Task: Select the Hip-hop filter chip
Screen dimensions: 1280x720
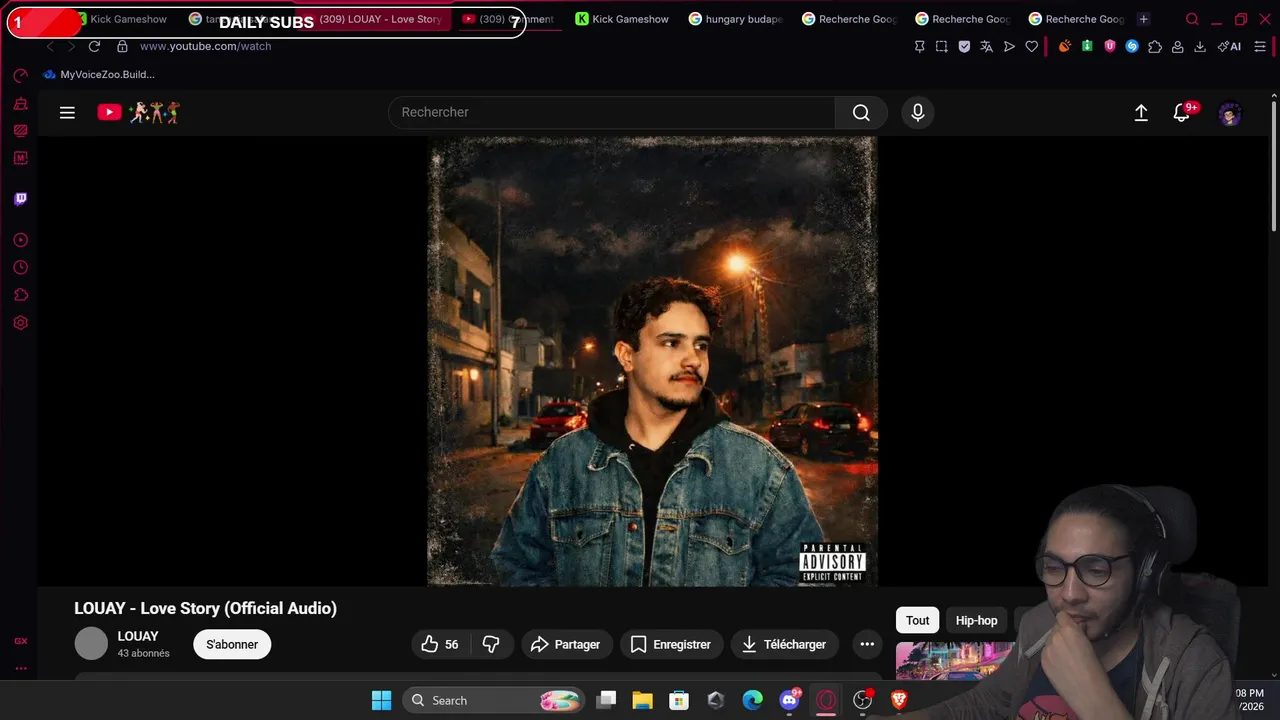Action: point(976,621)
